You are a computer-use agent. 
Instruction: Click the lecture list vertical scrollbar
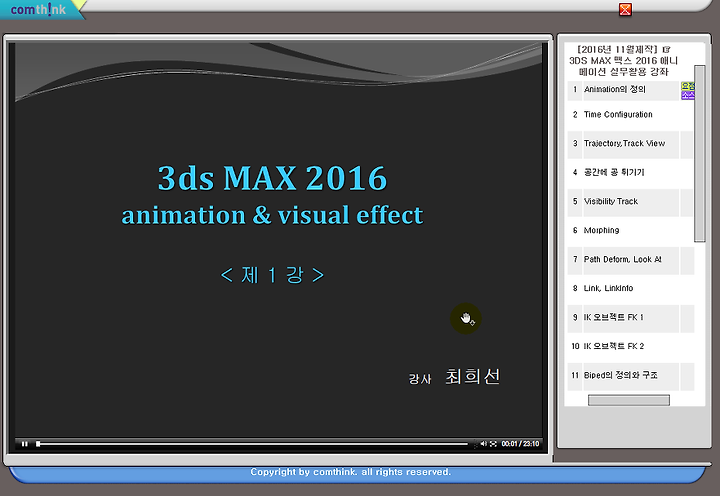coord(700,153)
